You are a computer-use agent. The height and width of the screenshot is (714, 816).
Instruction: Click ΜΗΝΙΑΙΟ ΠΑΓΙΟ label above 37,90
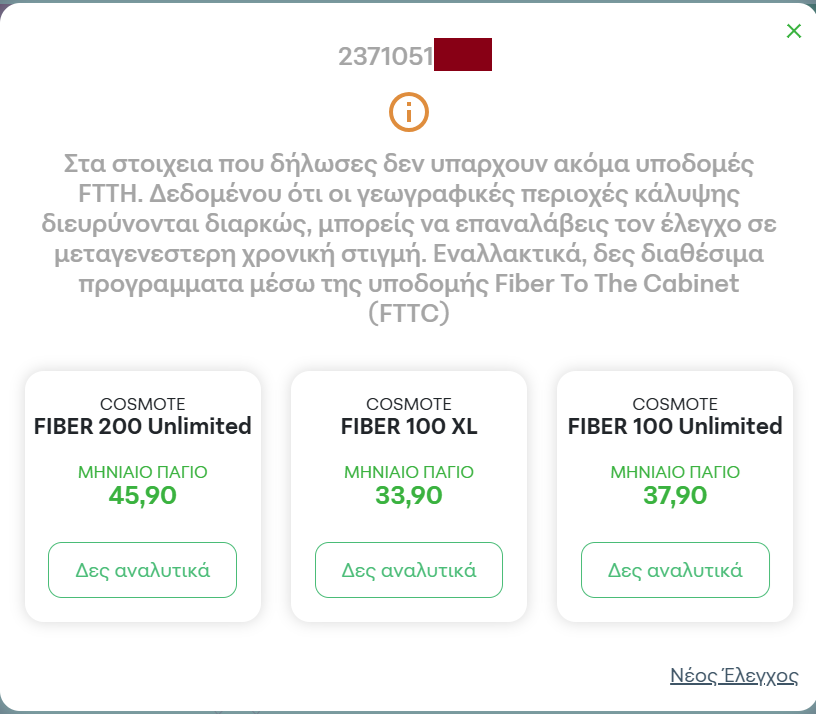675,472
